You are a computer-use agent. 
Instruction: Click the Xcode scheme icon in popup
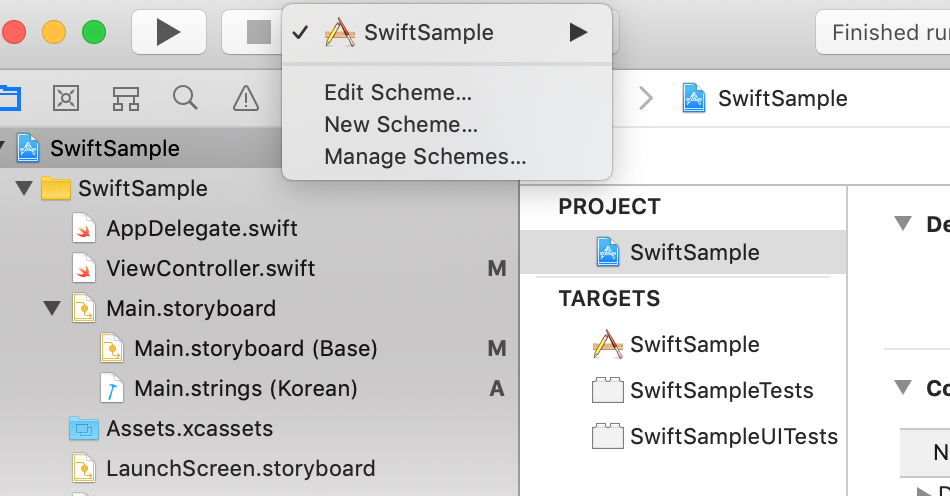point(340,33)
